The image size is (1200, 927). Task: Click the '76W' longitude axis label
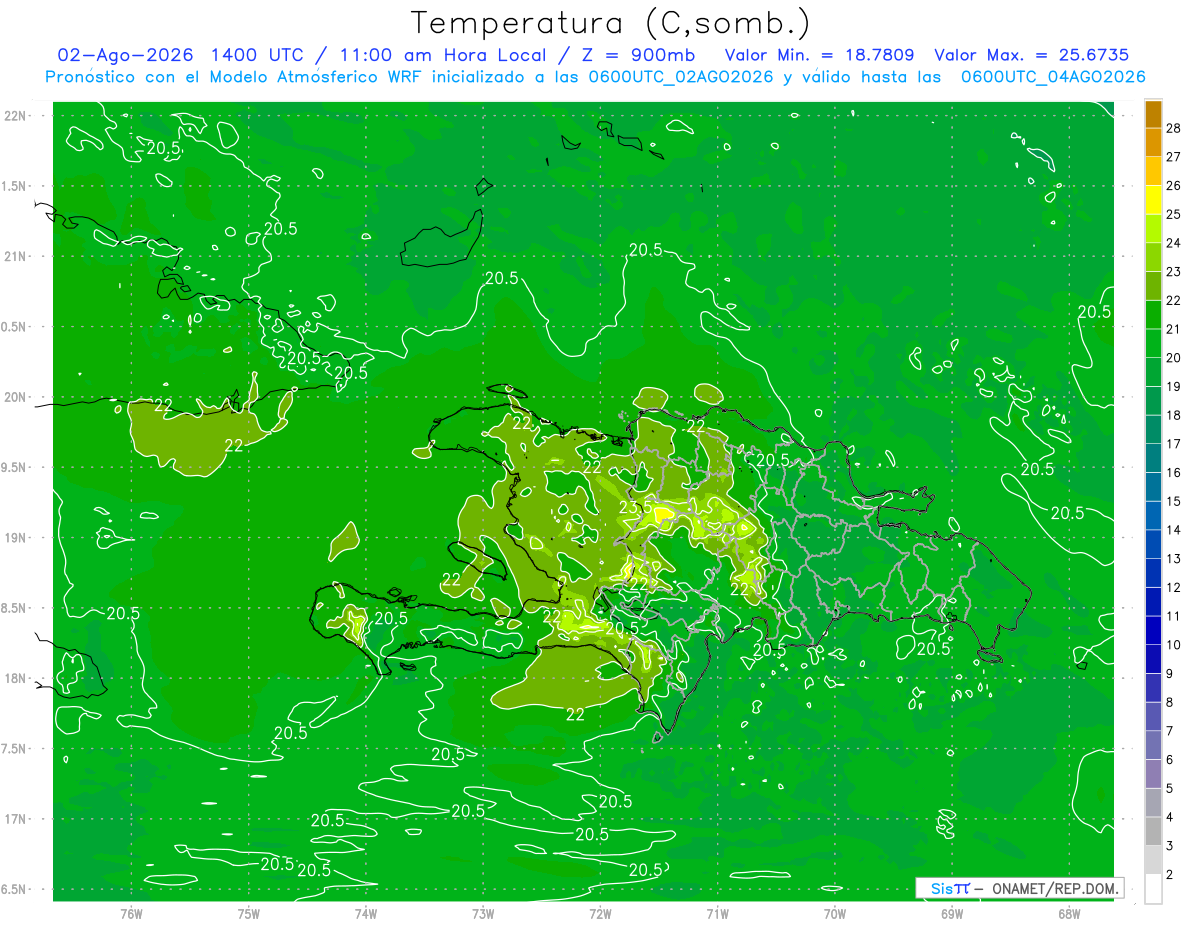(x=131, y=913)
